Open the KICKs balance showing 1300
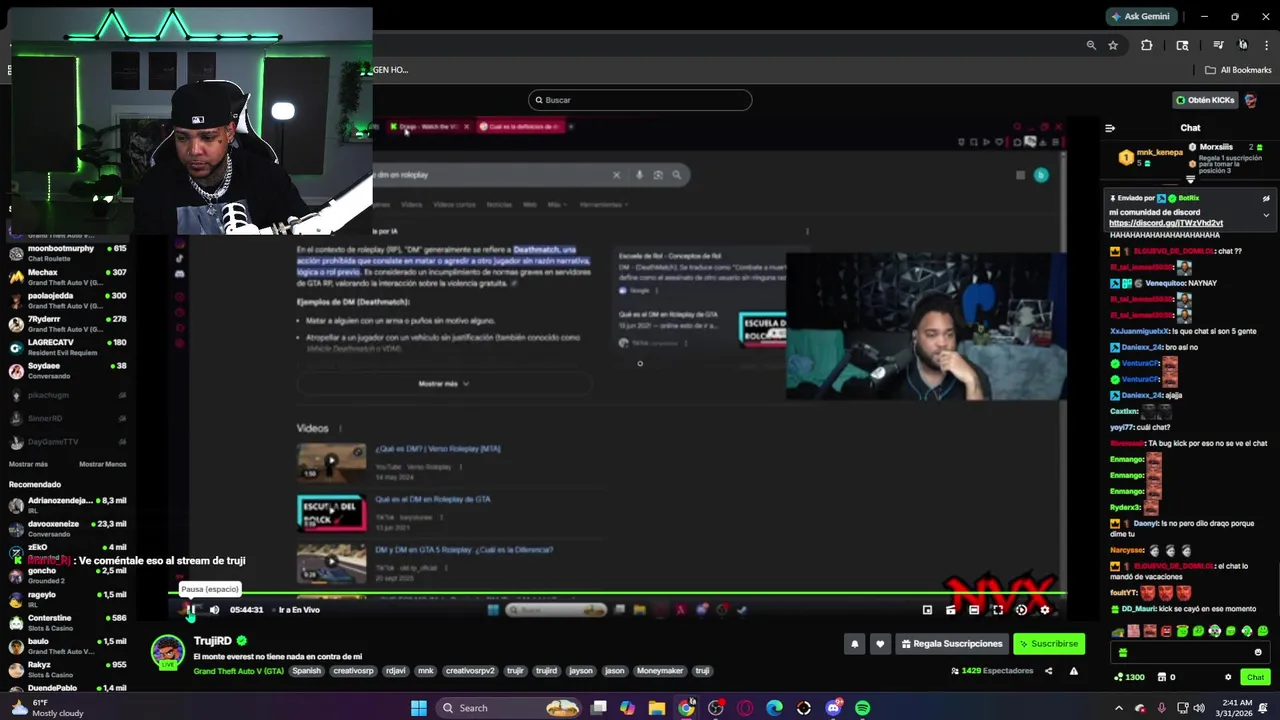The height and width of the screenshot is (720, 1280). [x=1129, y=677]
